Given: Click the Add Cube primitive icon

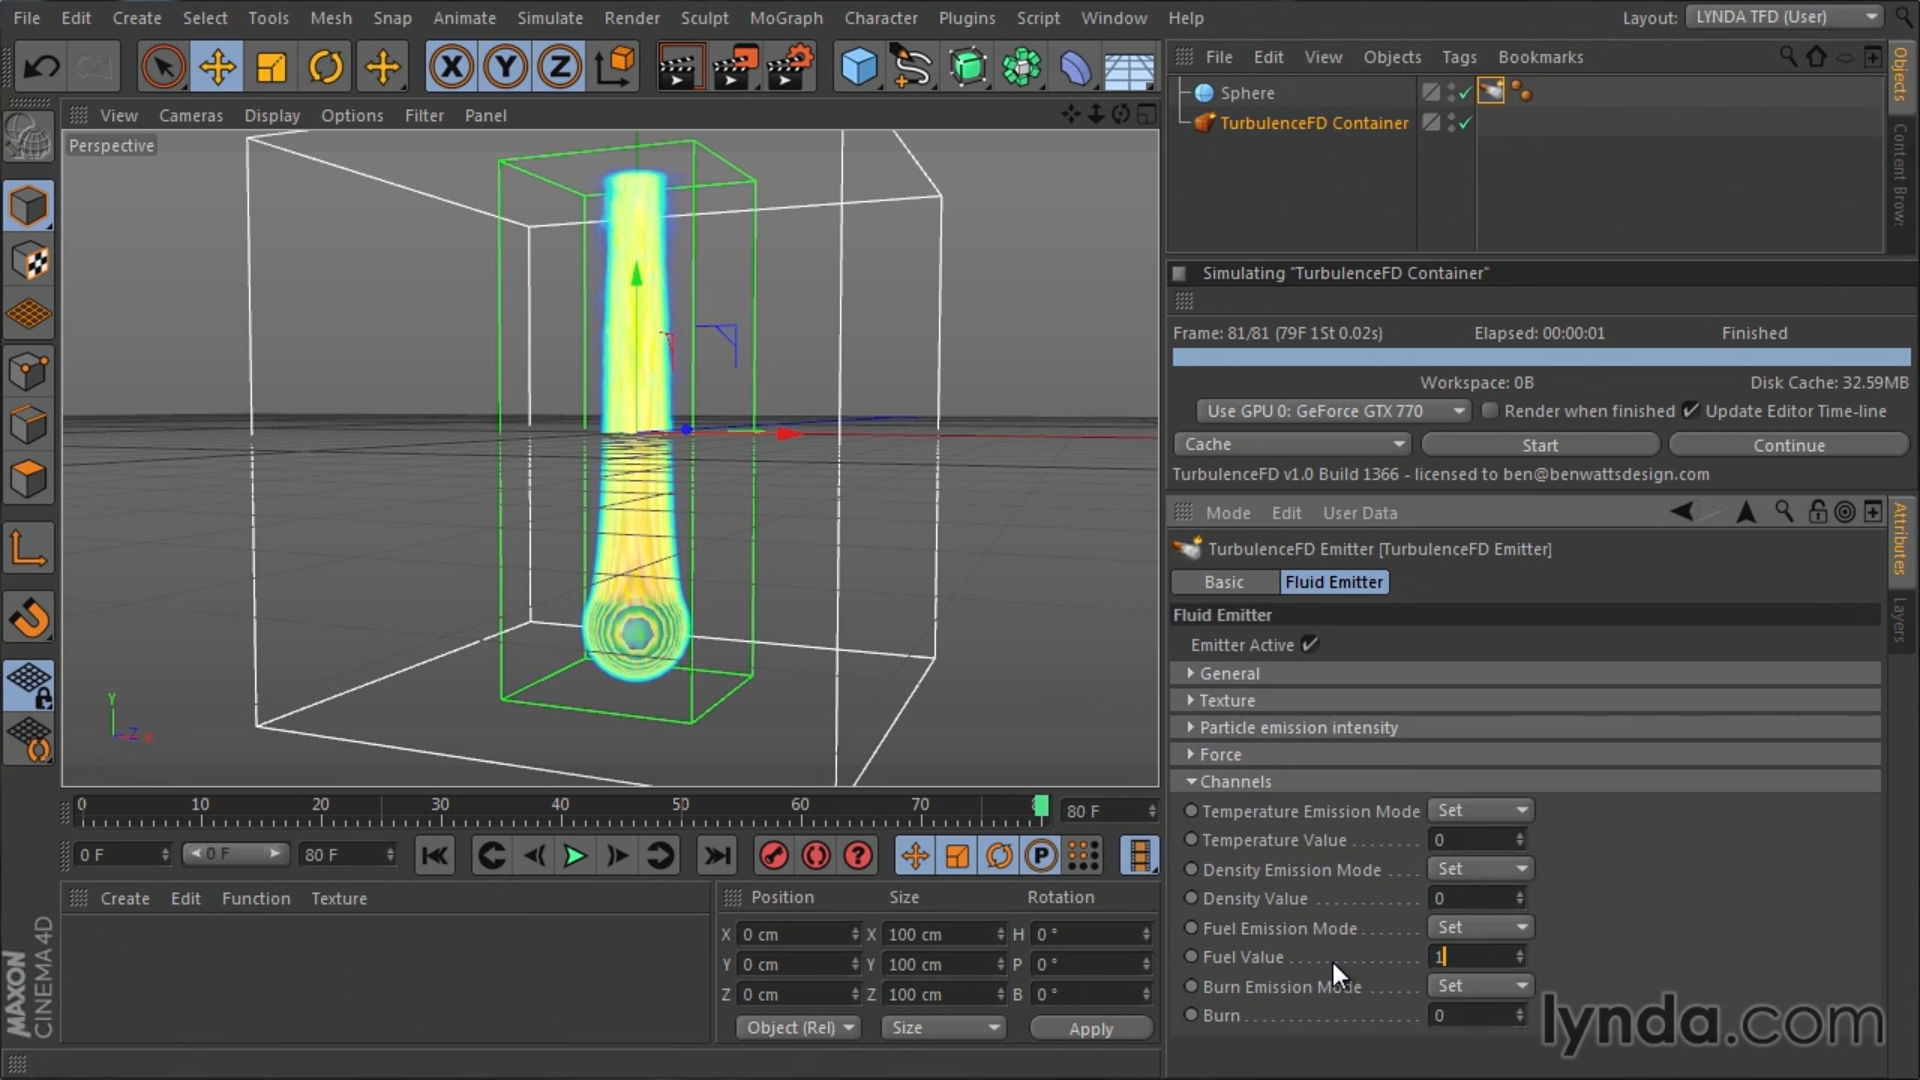Looking at the screenshot, I should coord(859,68).
